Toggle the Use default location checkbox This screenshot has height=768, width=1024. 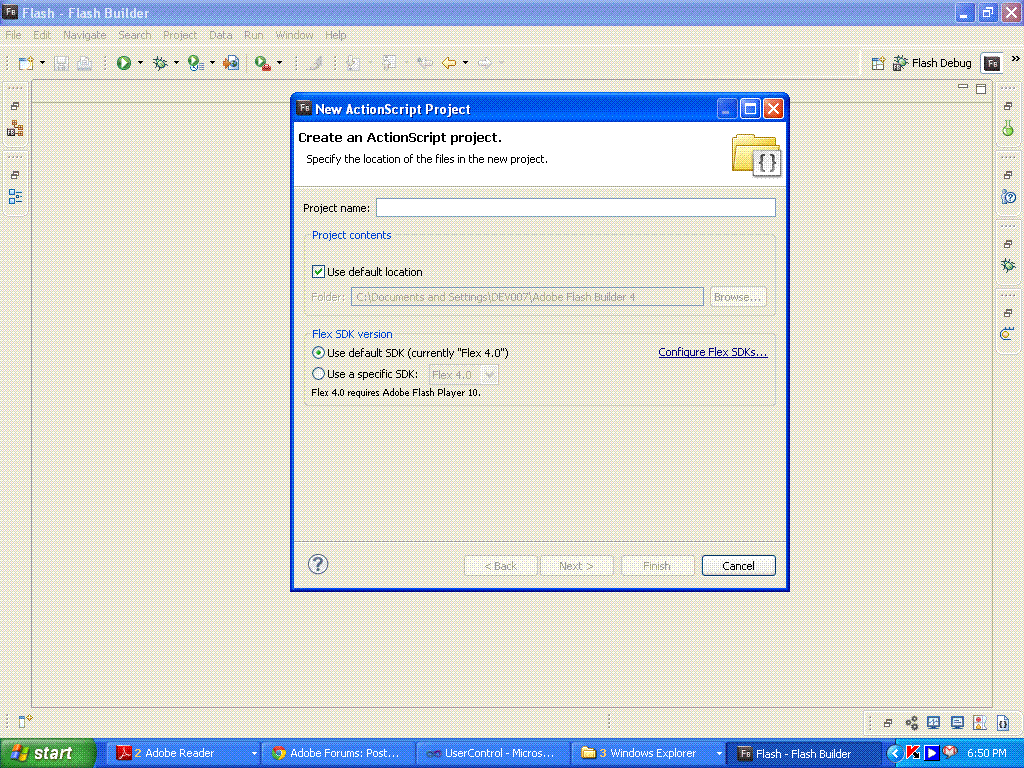click(318, 271)
